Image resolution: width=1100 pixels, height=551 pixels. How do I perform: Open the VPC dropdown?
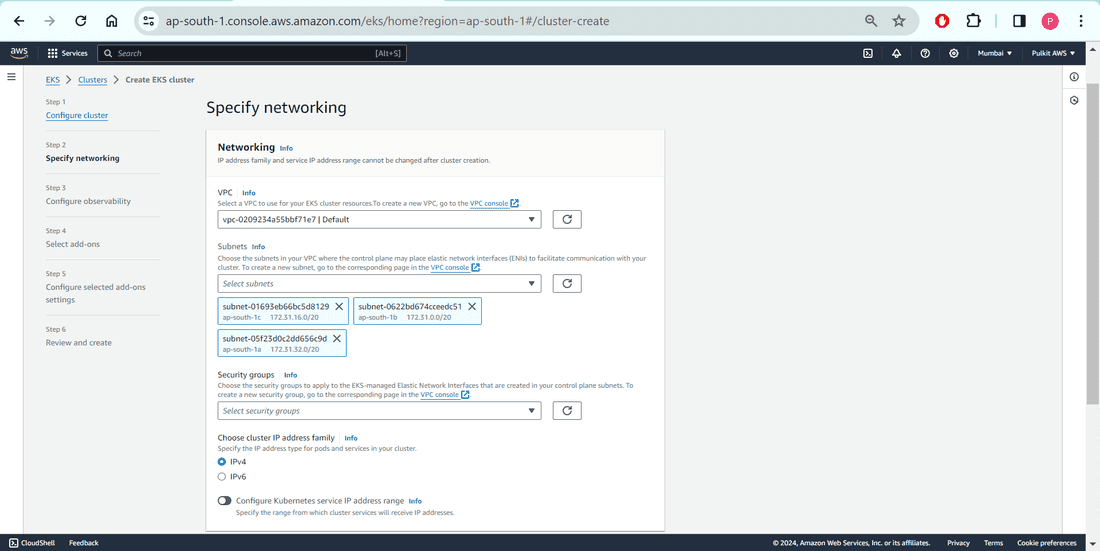coord(380,220)
